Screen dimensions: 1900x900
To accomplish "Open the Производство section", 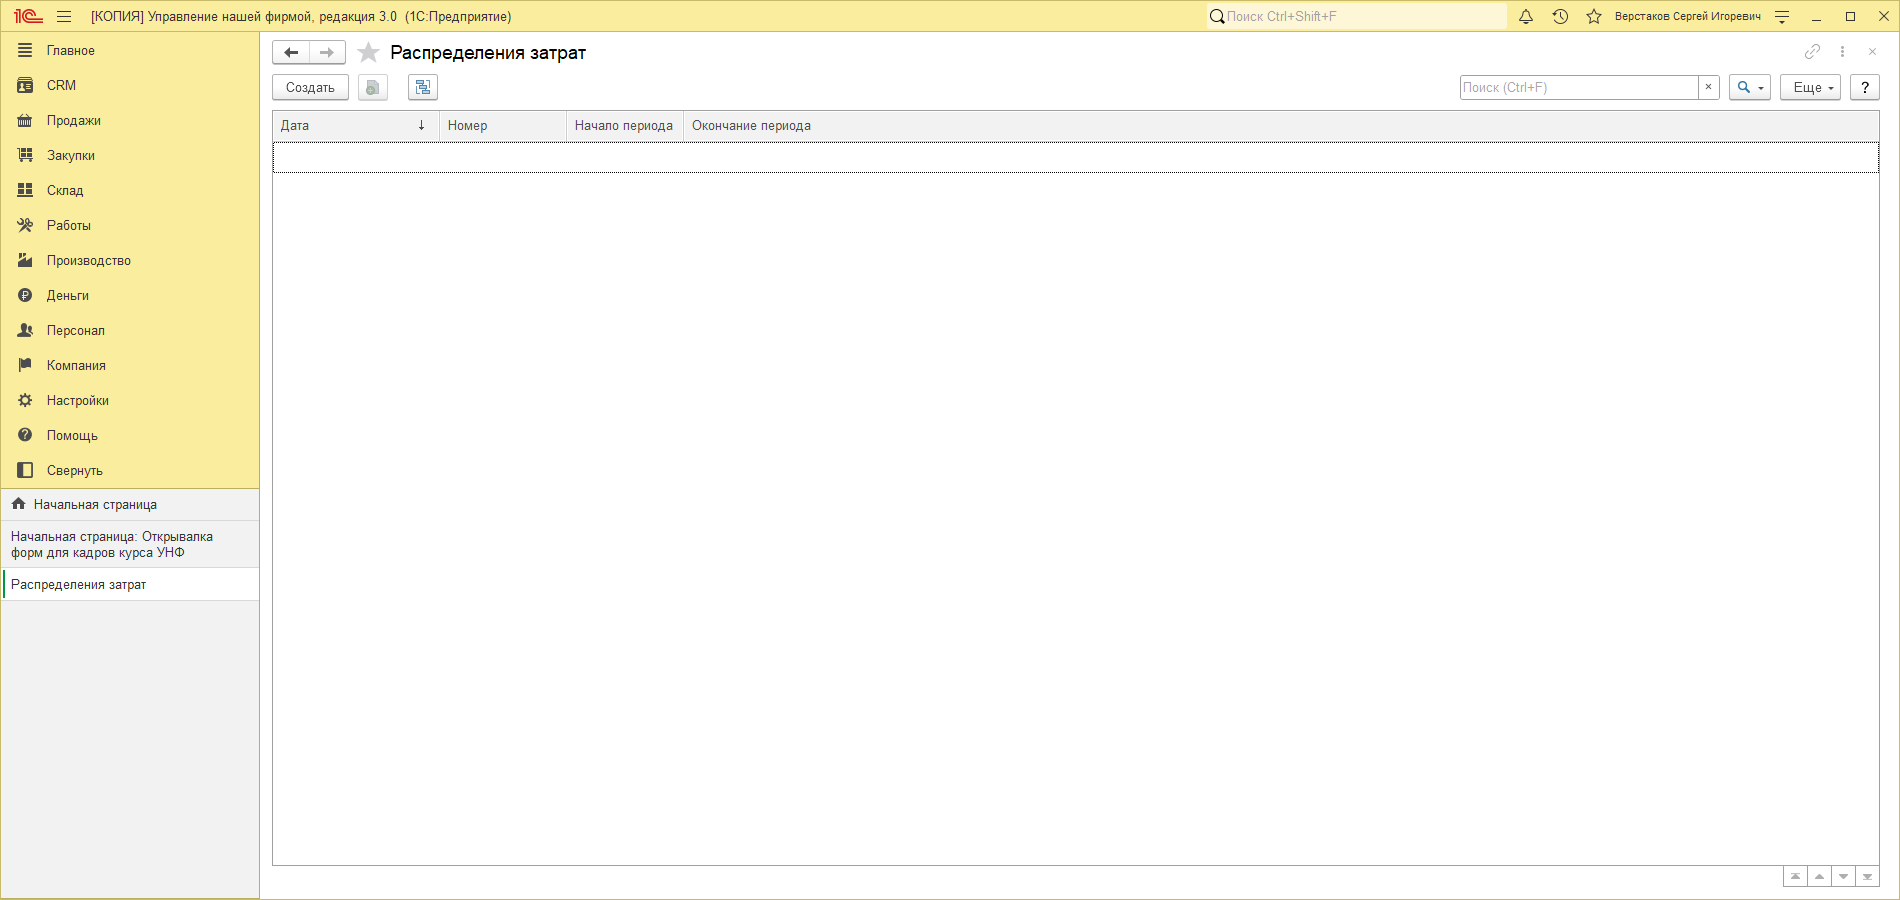I will pyautogui.click(x=130, y=260).
